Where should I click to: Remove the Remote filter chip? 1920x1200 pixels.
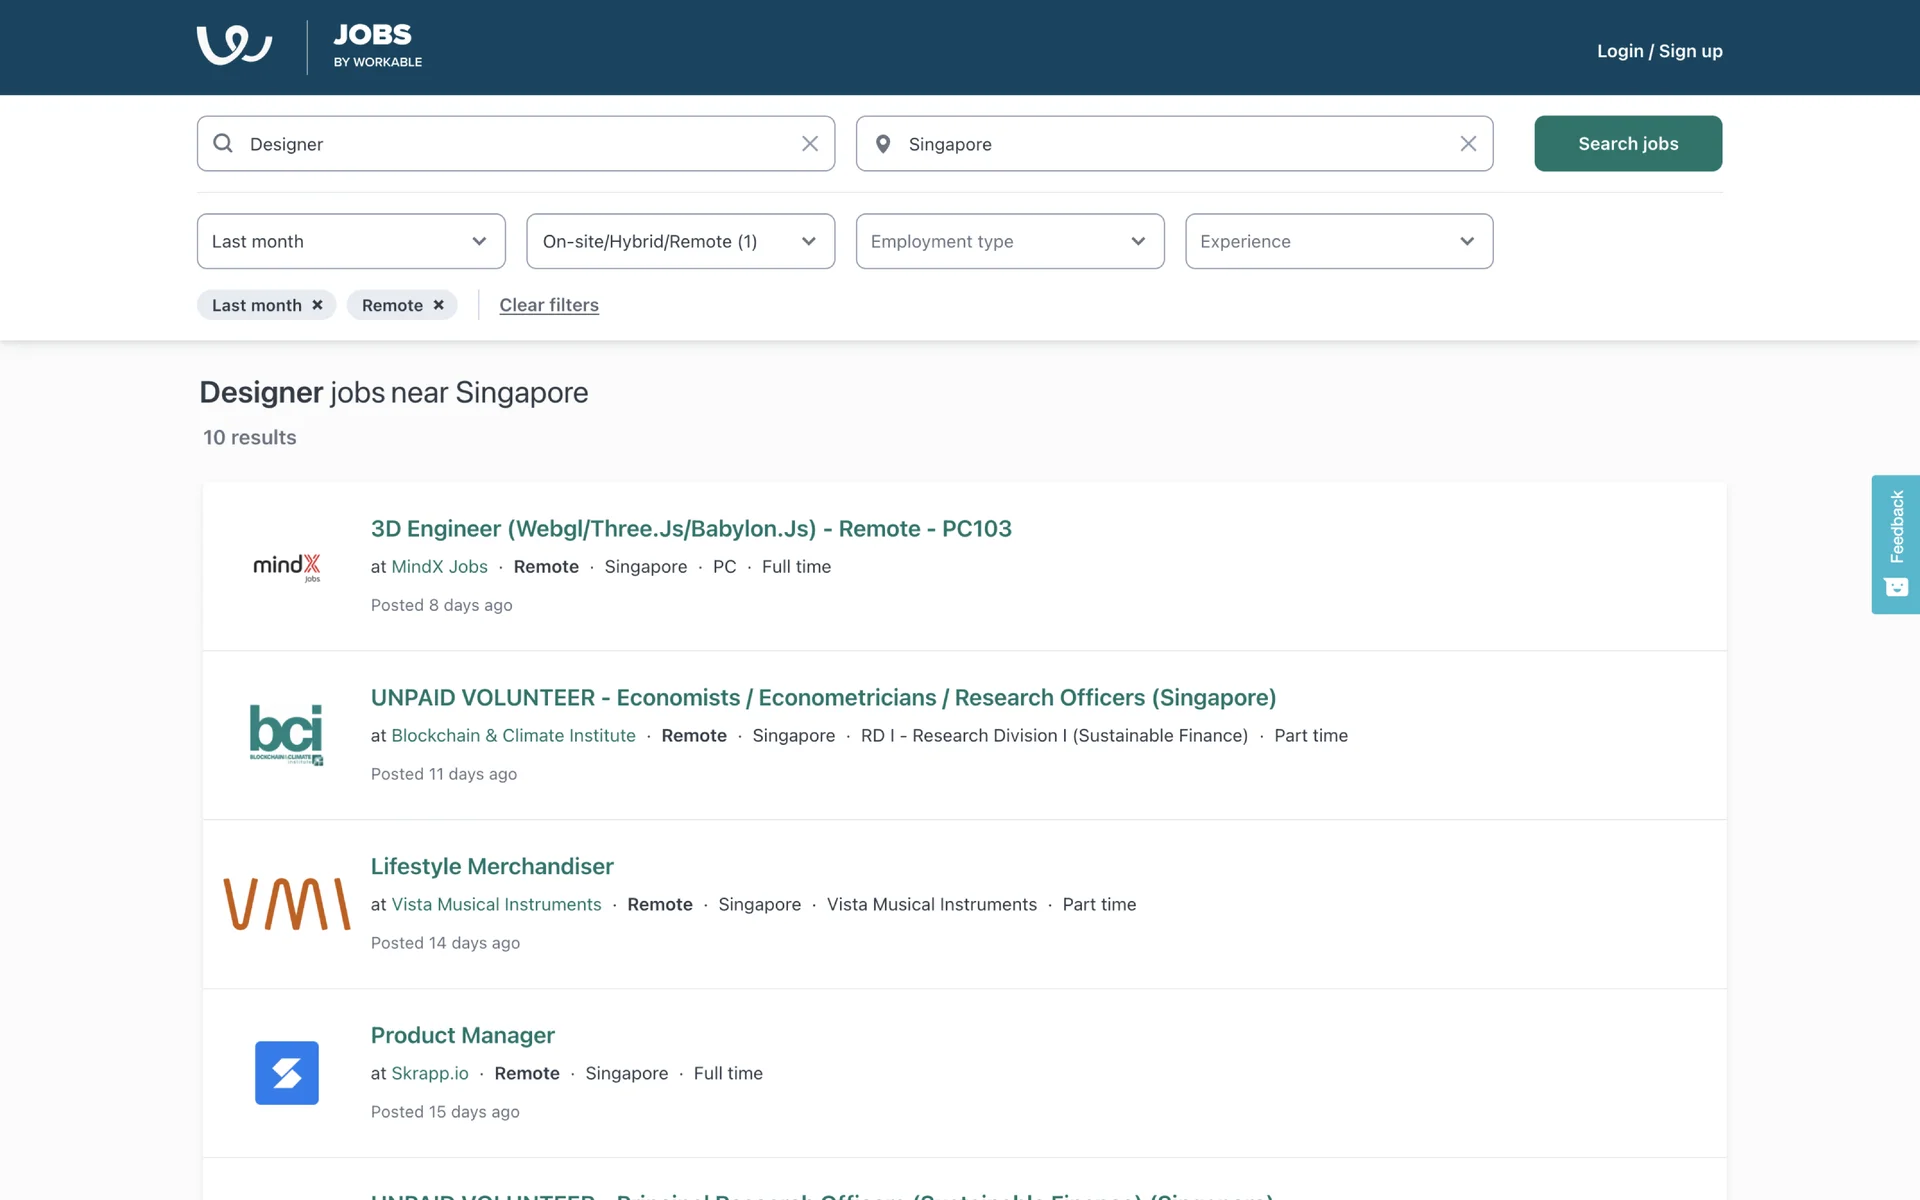pyautogui.click(x=438, y=305)
